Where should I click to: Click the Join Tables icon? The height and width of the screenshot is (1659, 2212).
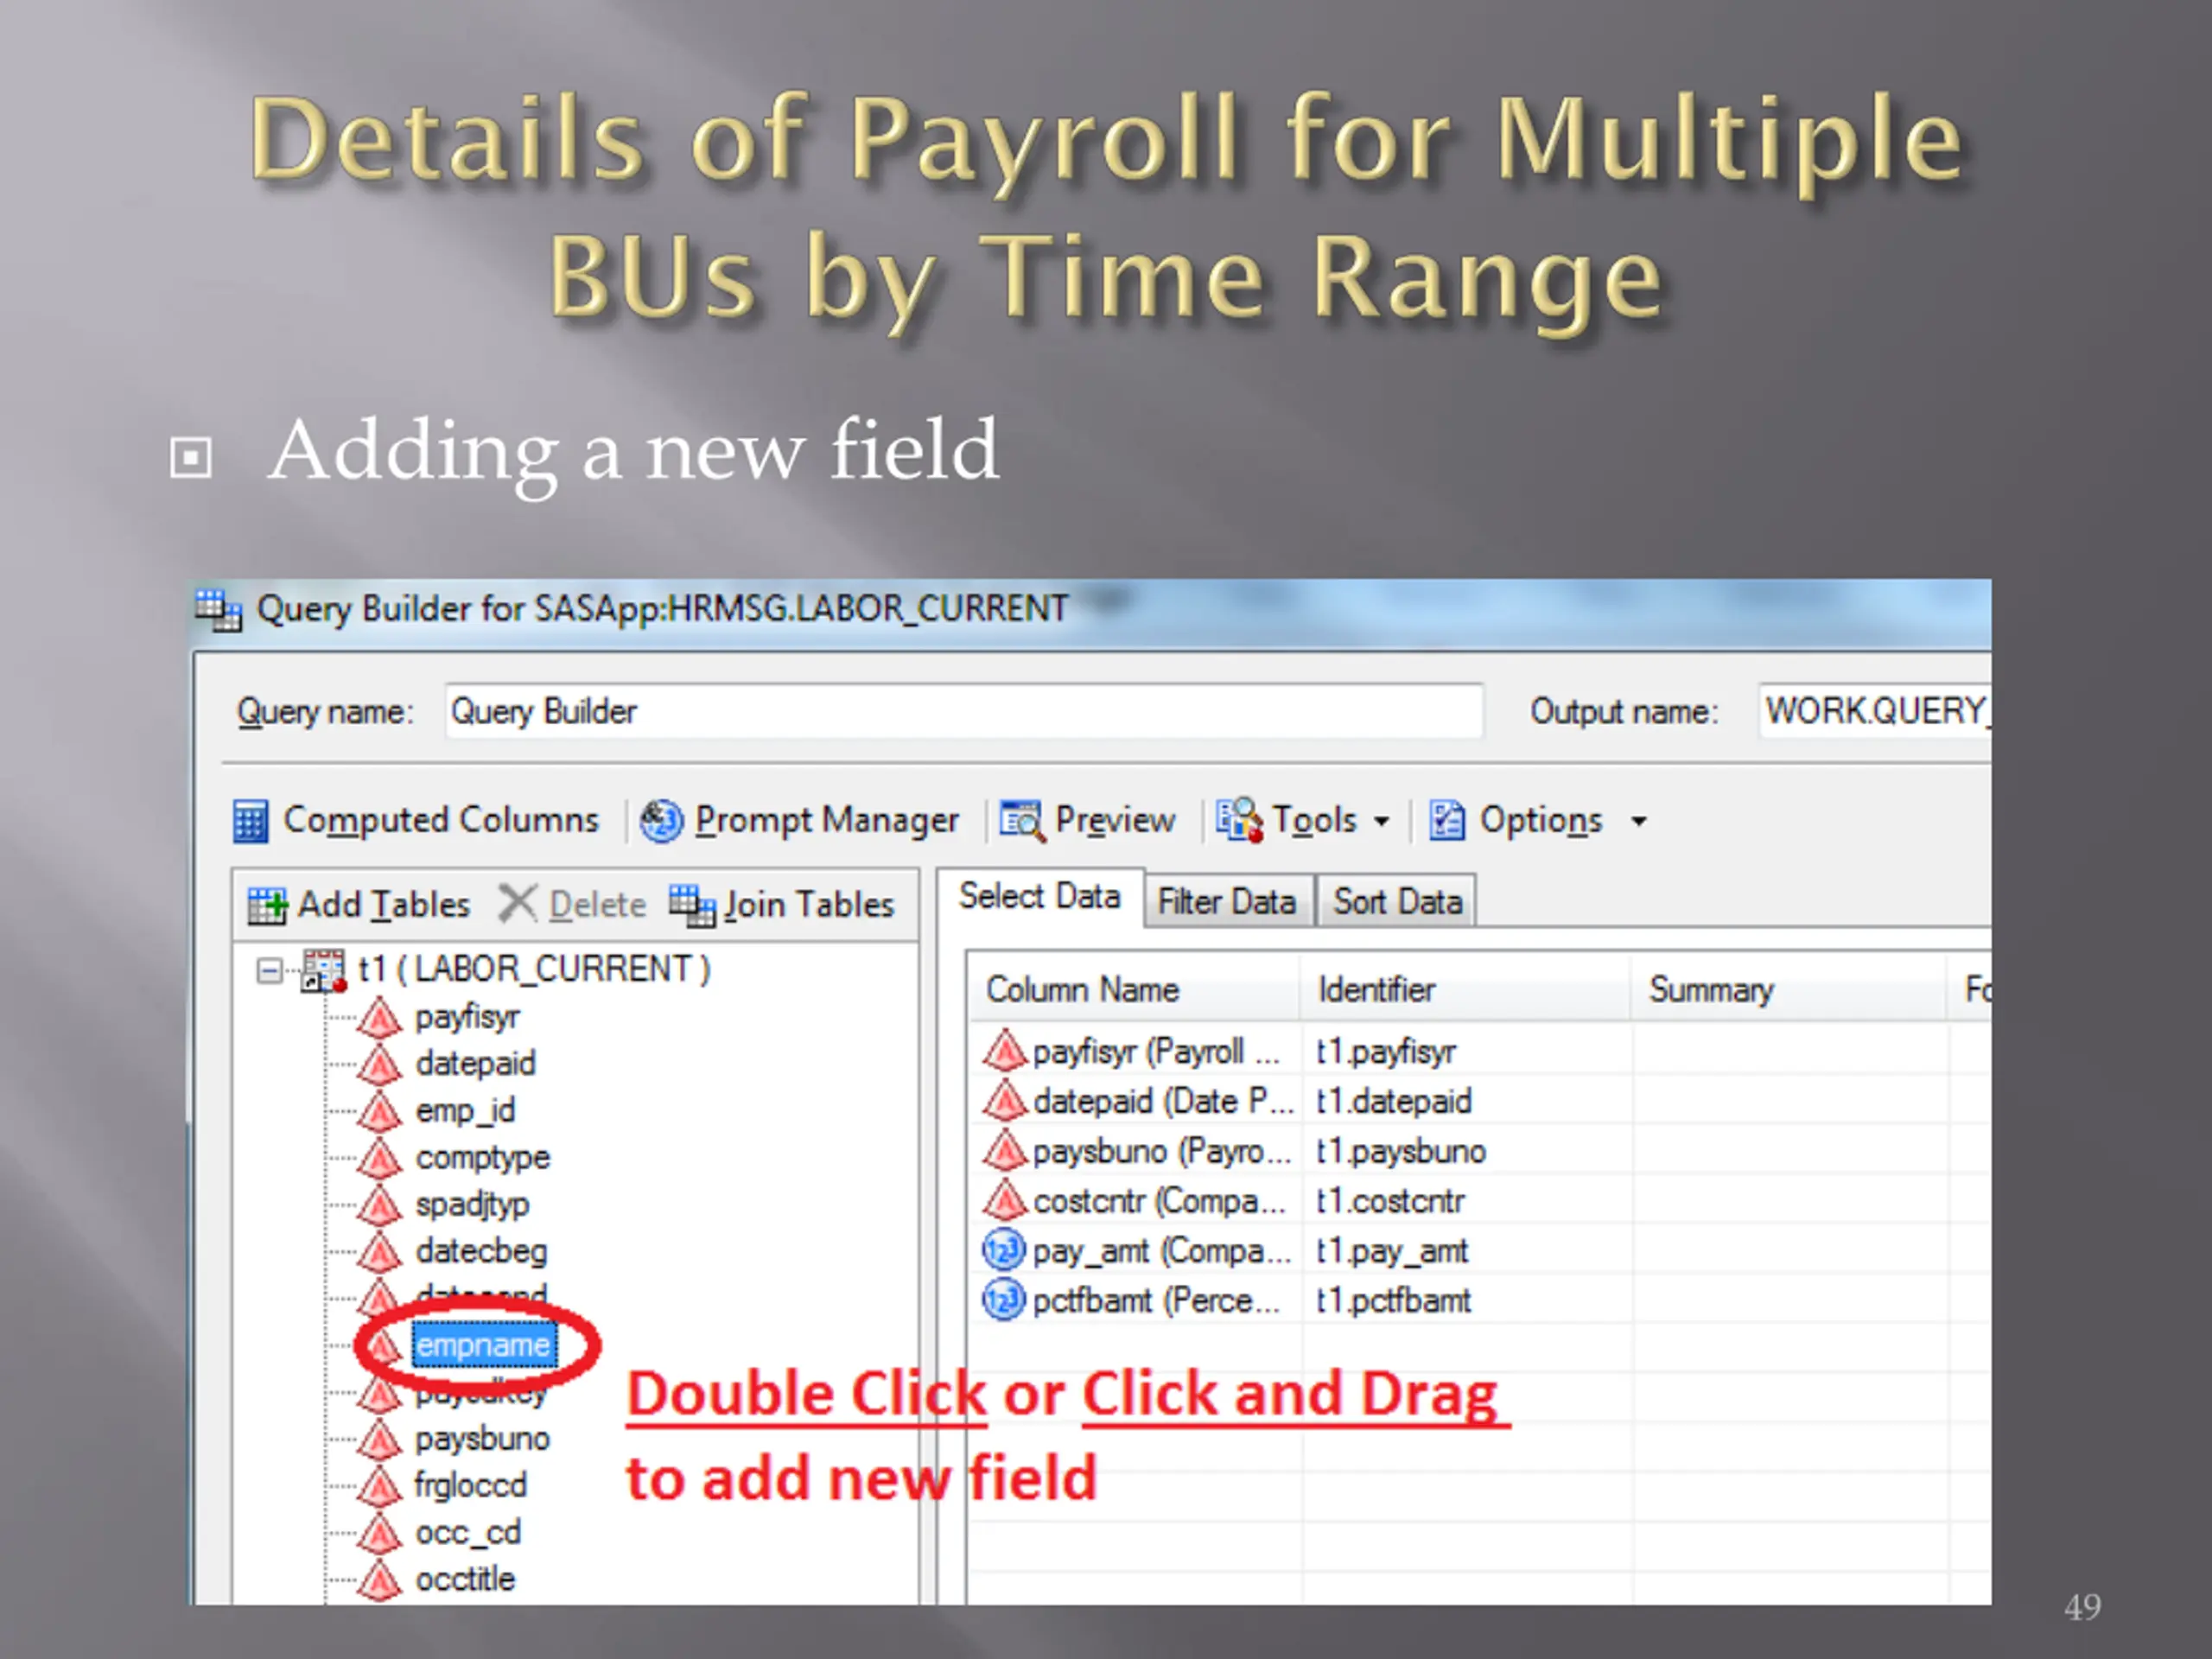click(692, 906)
